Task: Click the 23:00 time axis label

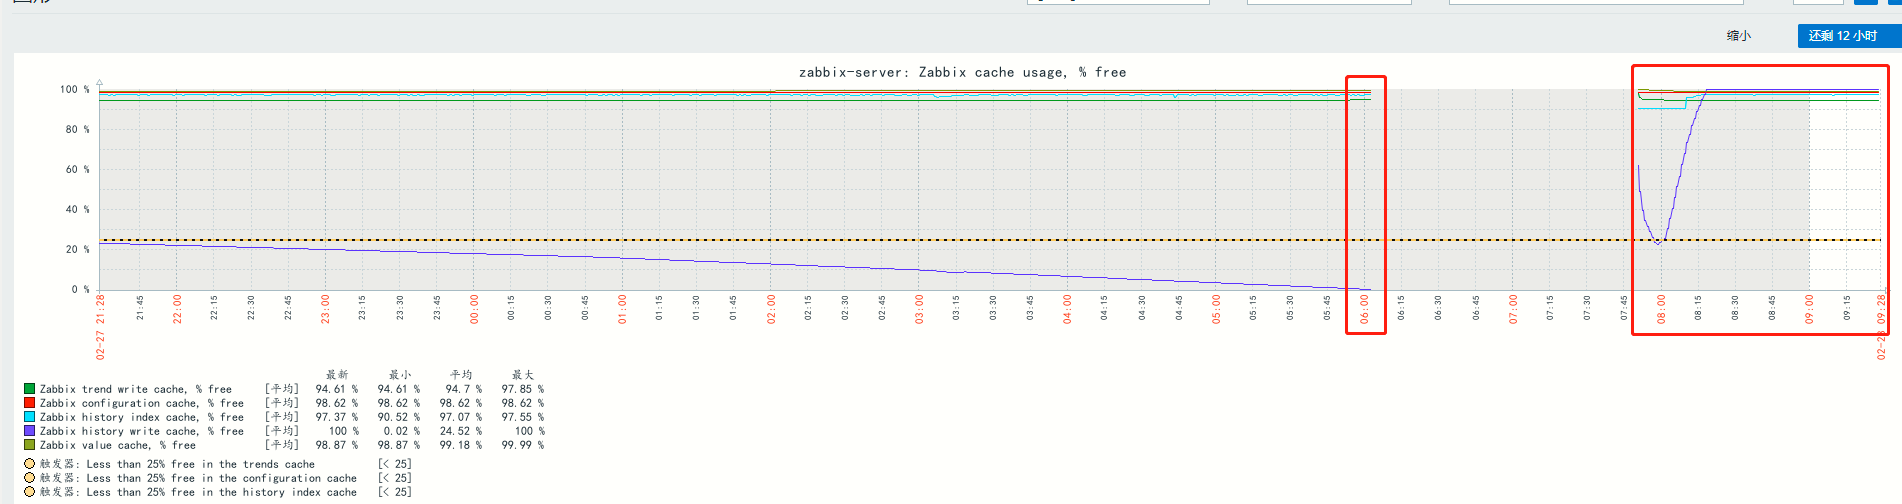Action: pos(325,309)
